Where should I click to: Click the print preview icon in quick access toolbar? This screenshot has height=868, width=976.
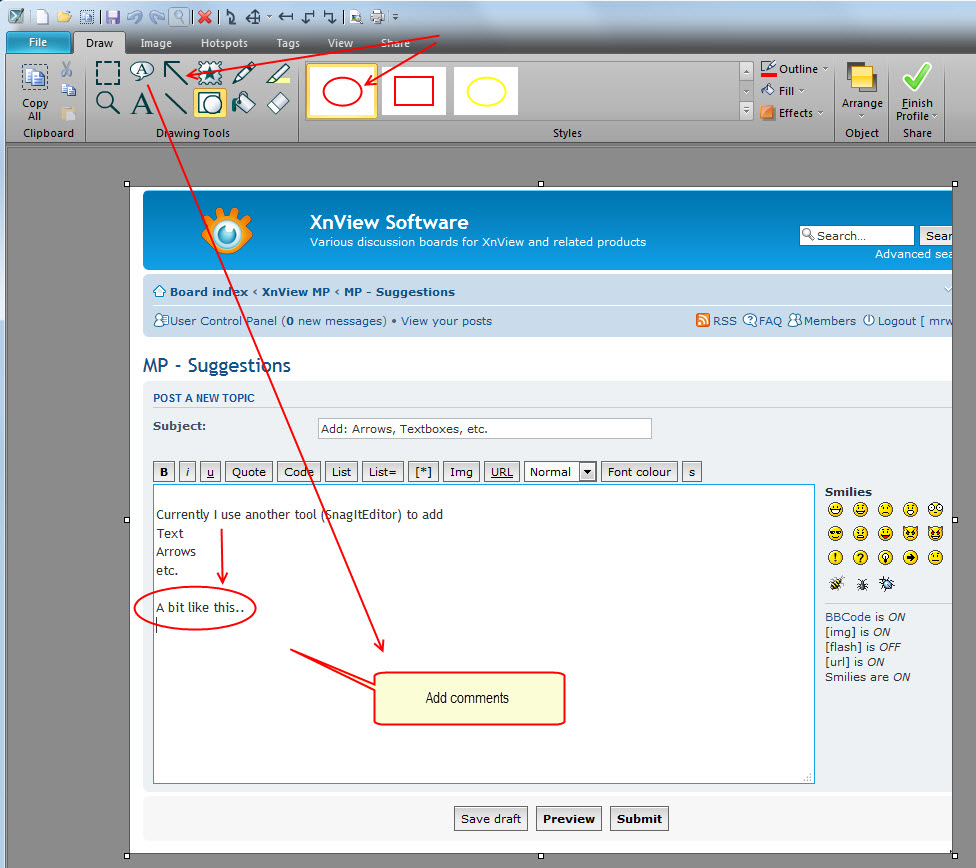pos(355,17)
